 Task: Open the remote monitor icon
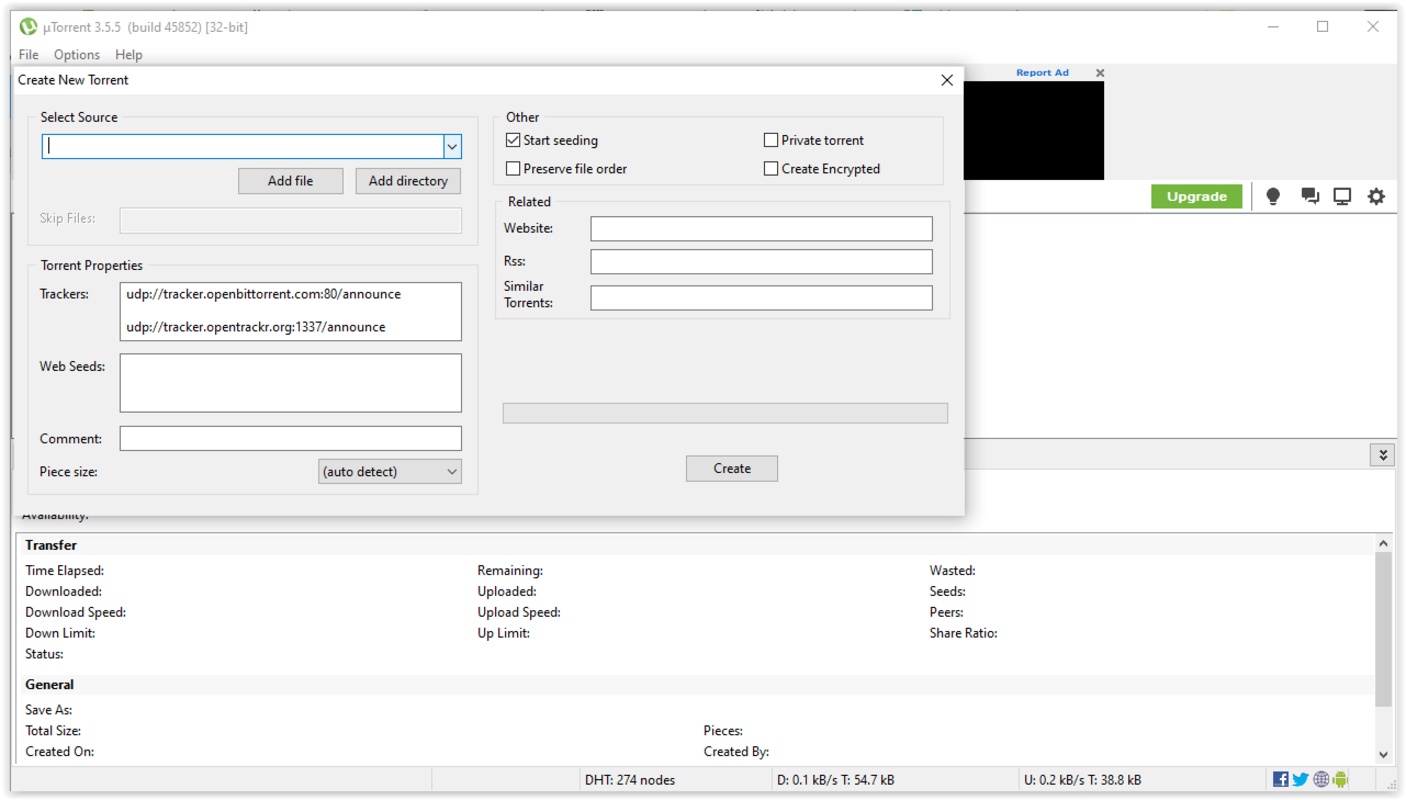(1342, 197)
